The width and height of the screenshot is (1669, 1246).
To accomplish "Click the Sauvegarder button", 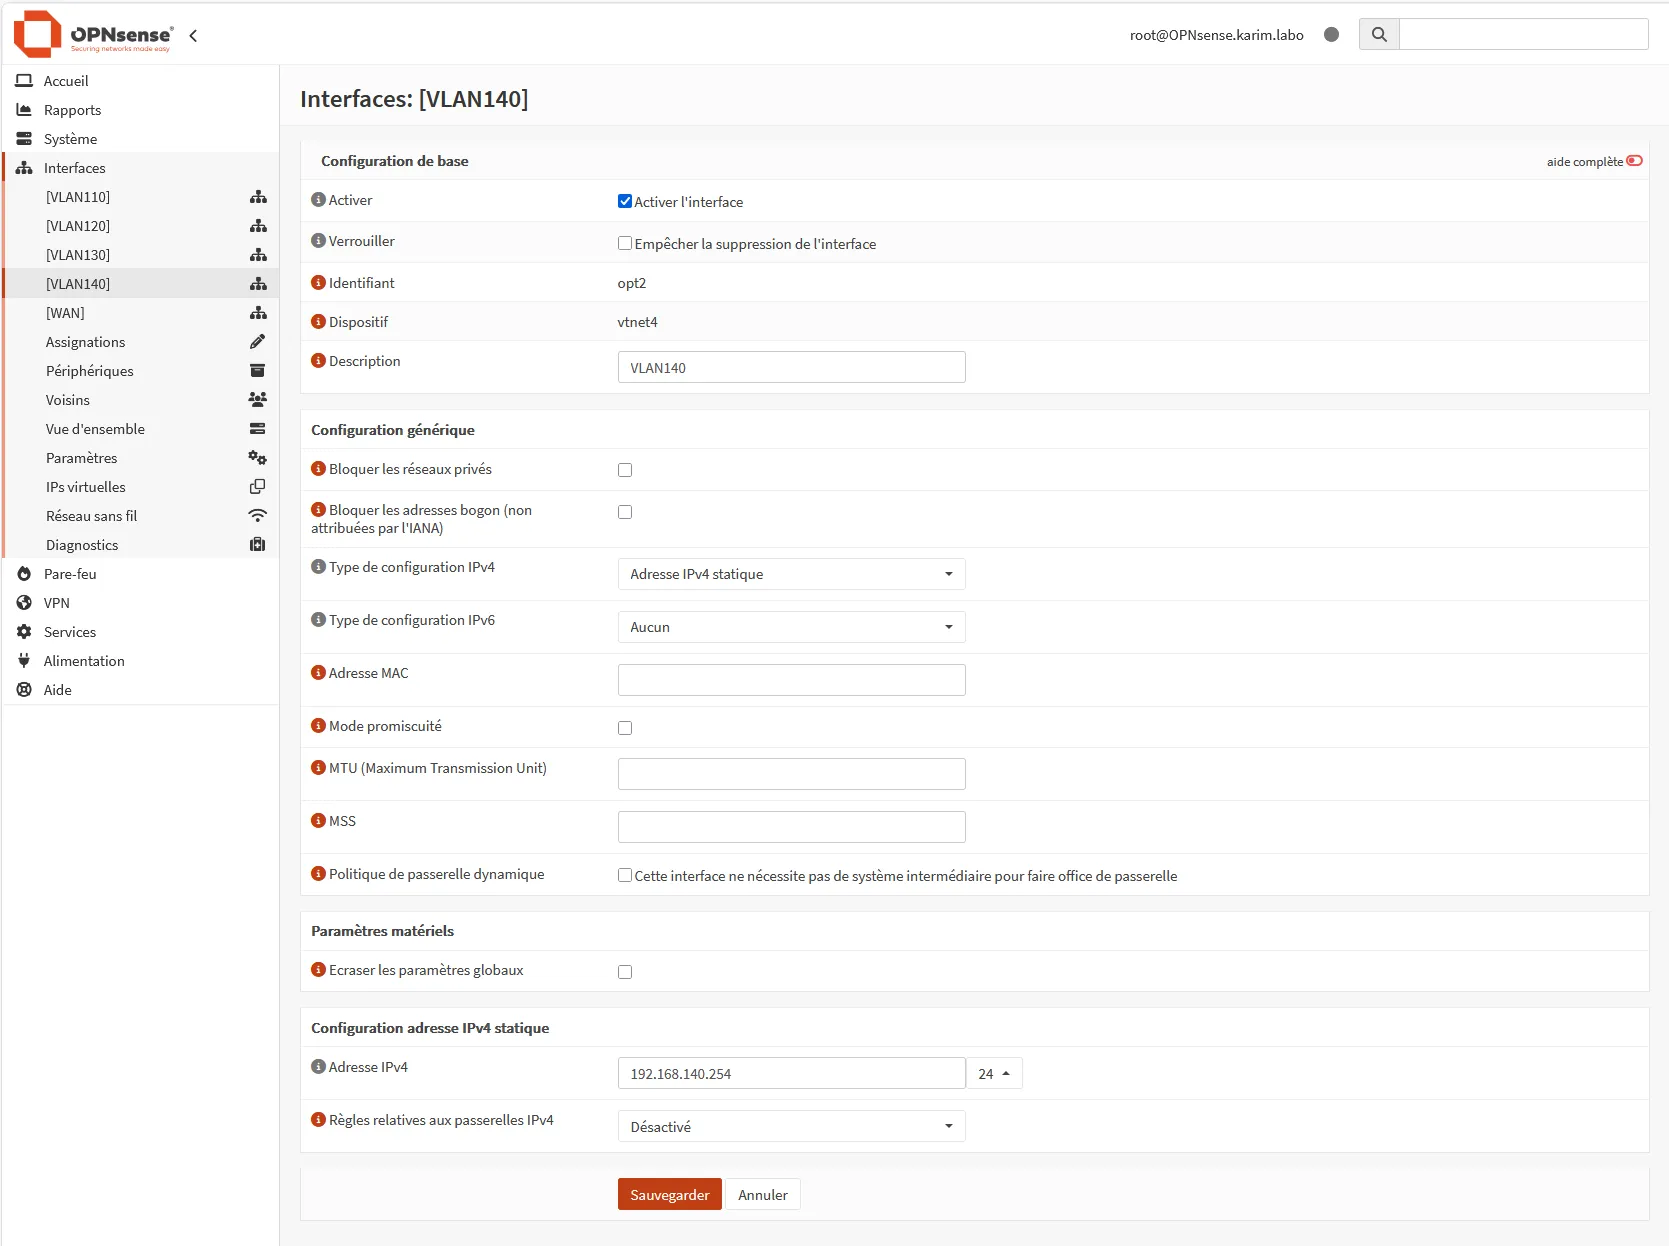I will (669, 1194).
